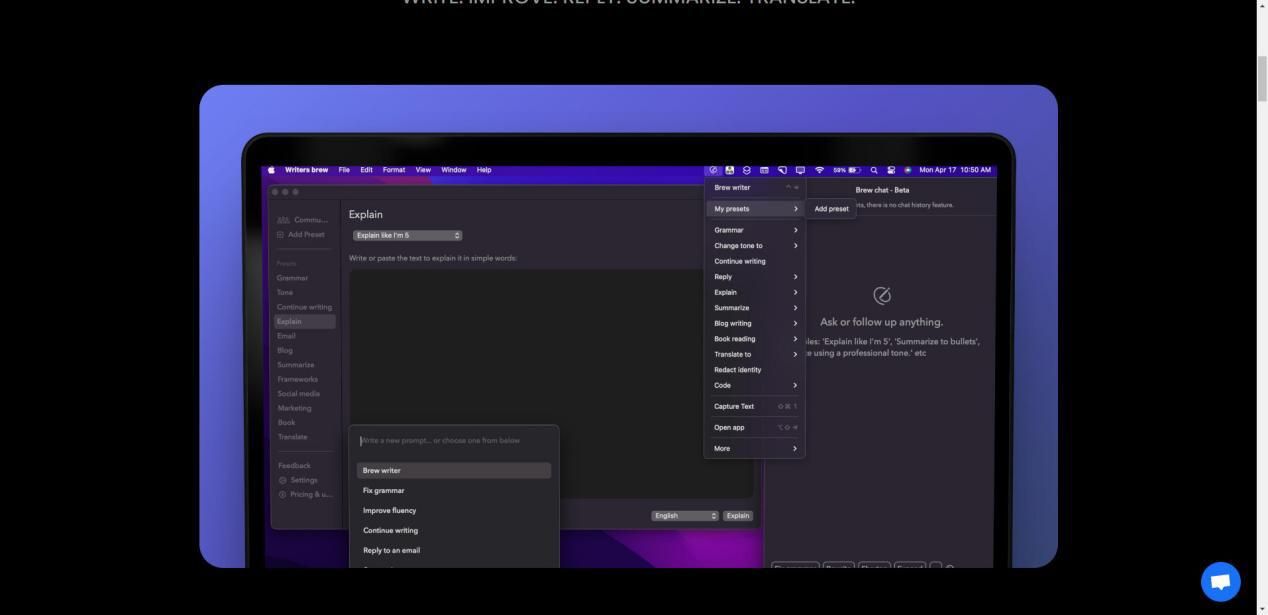The image size is (1268, 615).
Task: Open Settings in the sidebar
Action: pos(303,480)
